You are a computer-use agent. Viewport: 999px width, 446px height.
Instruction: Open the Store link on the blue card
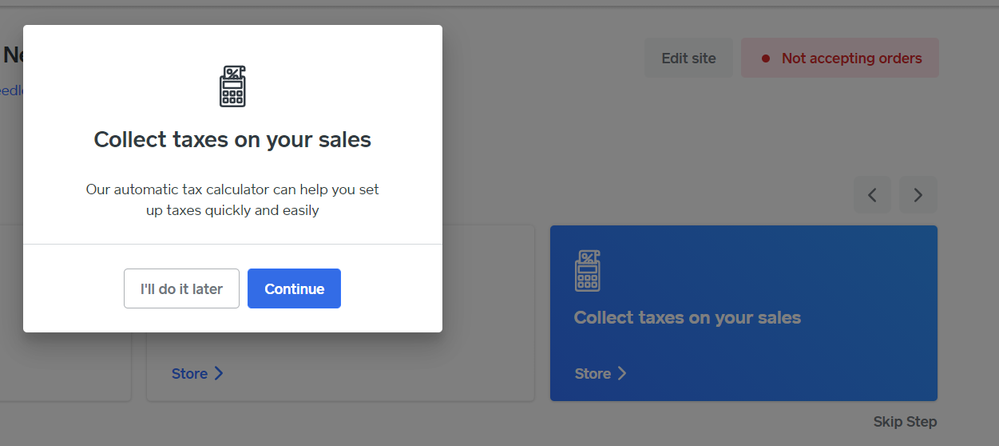click(x=592, y=373)
